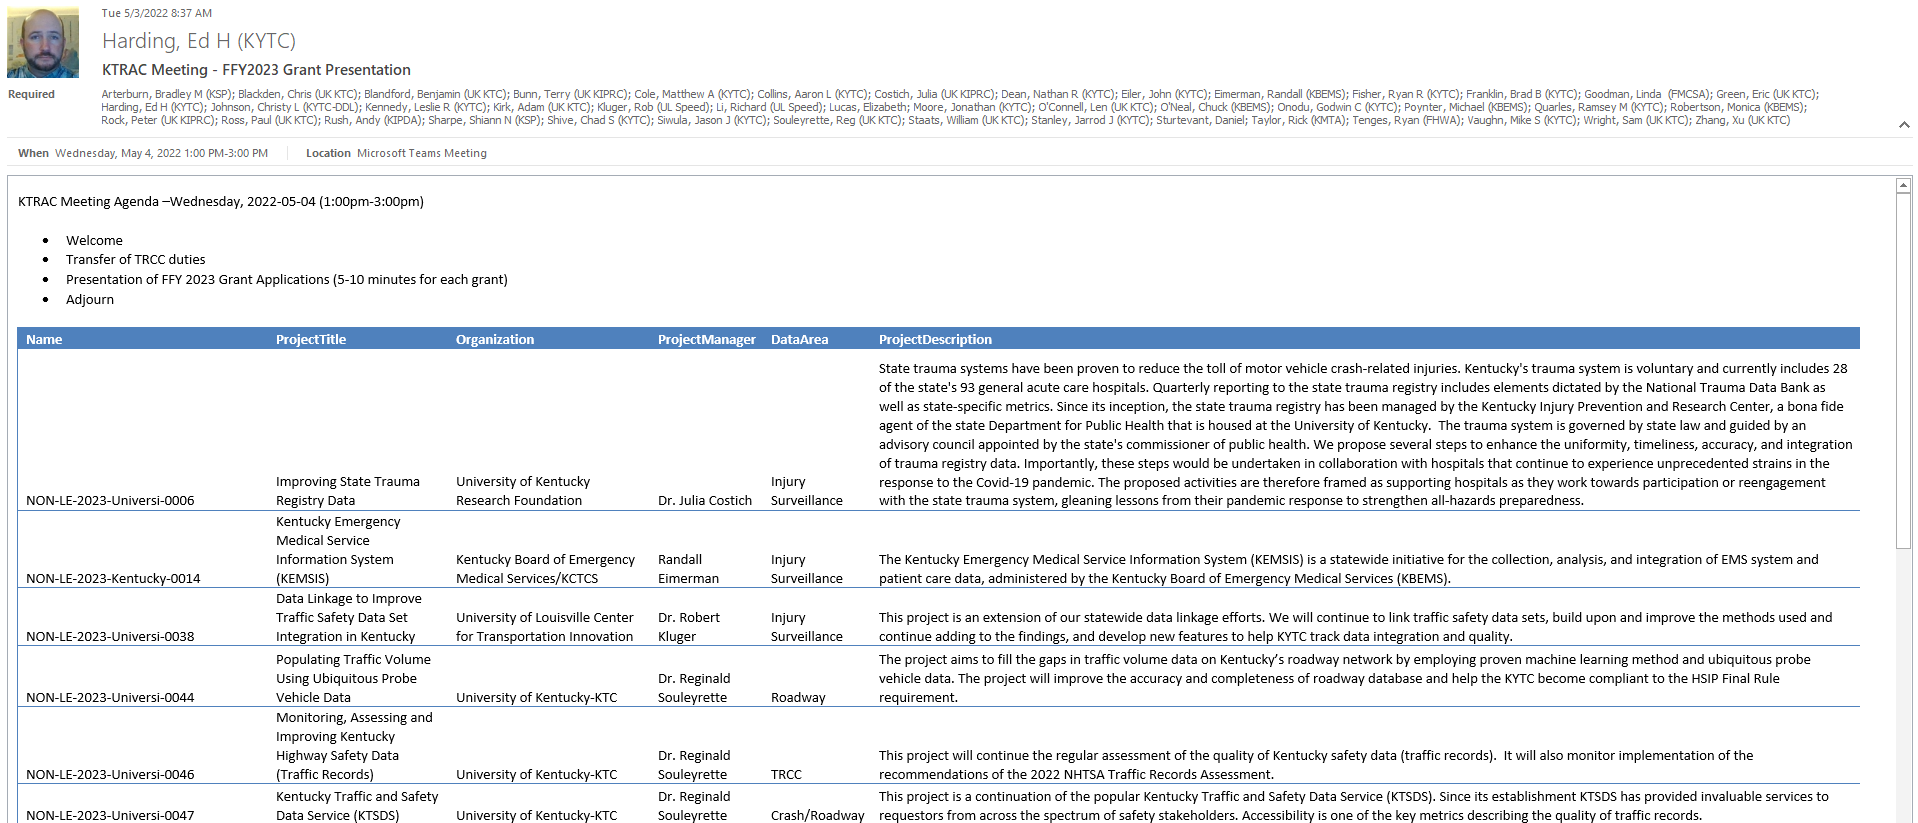The height and width of the screenshot is (823, 1918).
Task: Open recipient Green, Eric (UK KTC)
Action: pyautogui.click(x=1767, y=94)
